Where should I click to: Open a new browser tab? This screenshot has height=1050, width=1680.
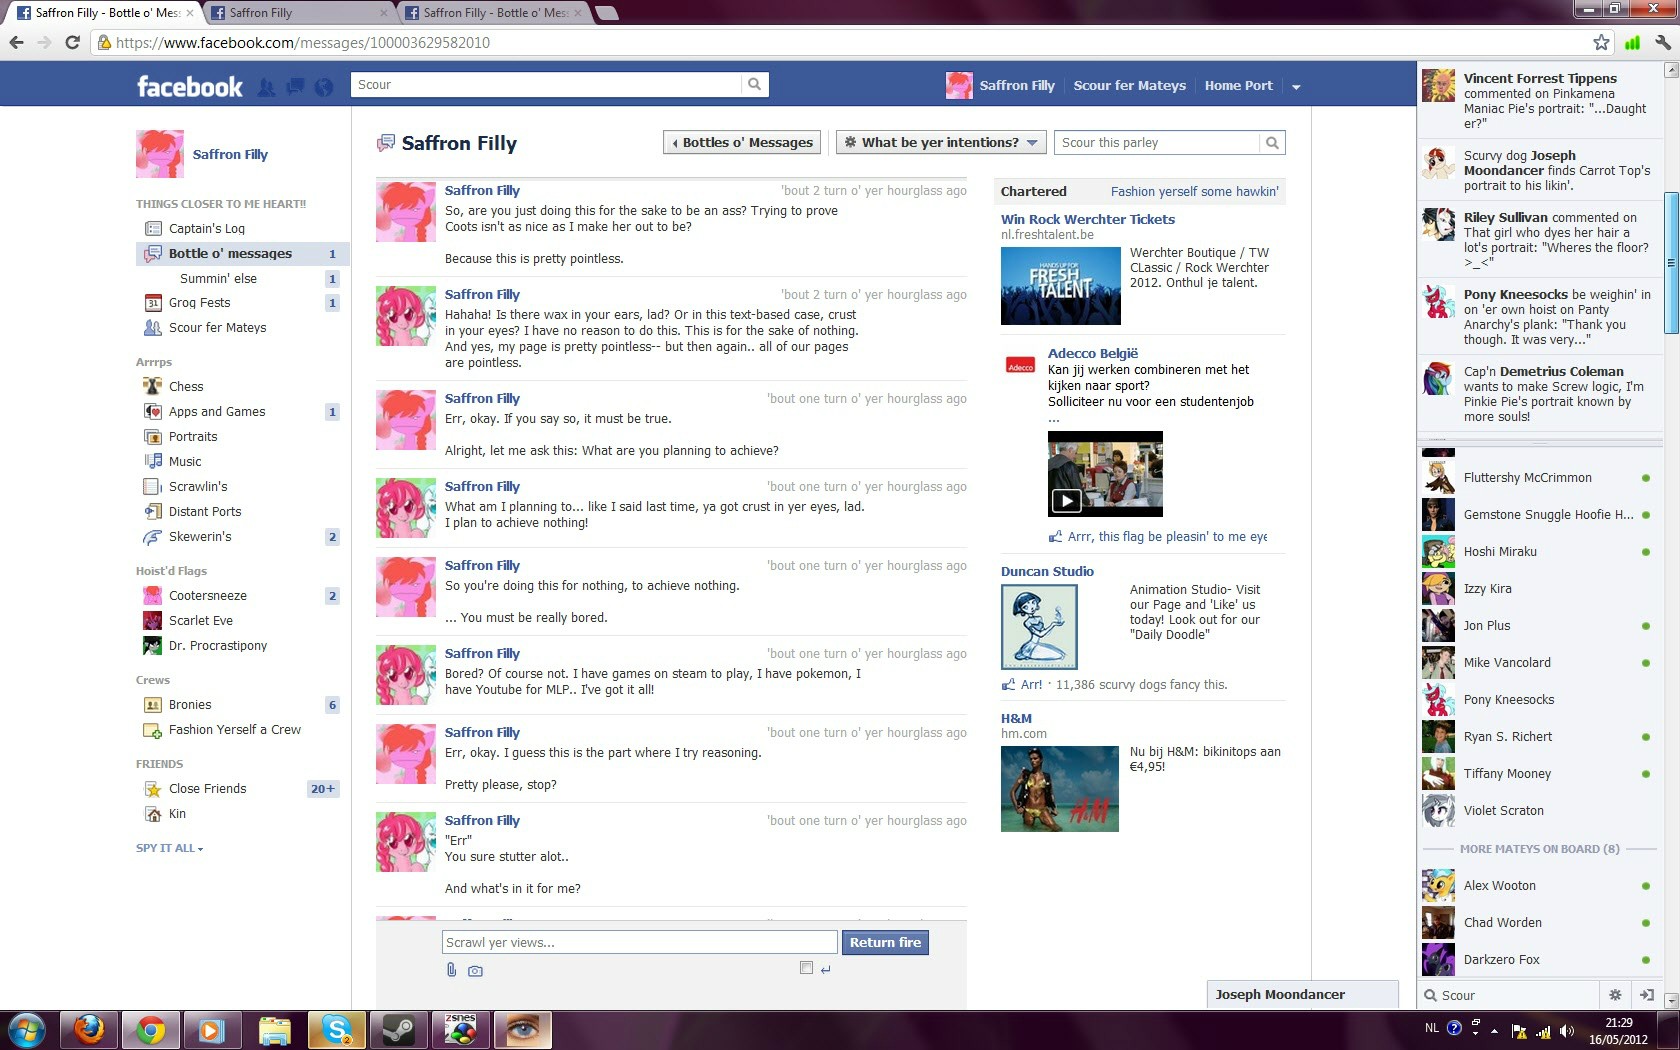[x=607, y=13]
